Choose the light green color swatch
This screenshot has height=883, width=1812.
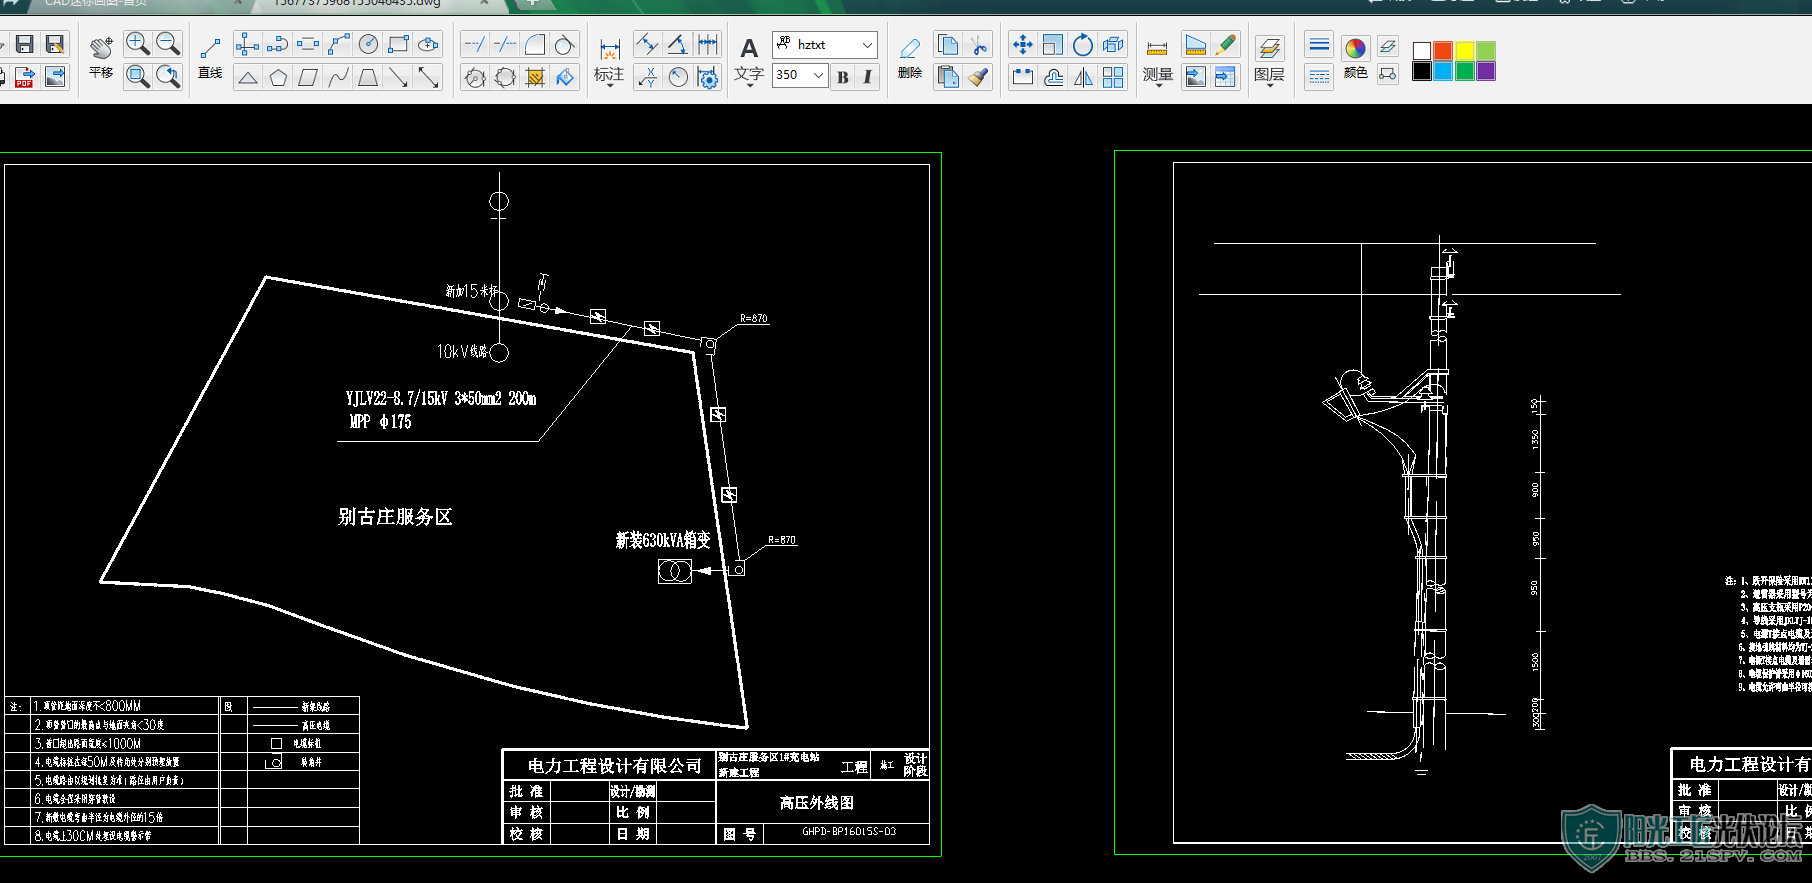(1486, 51)
